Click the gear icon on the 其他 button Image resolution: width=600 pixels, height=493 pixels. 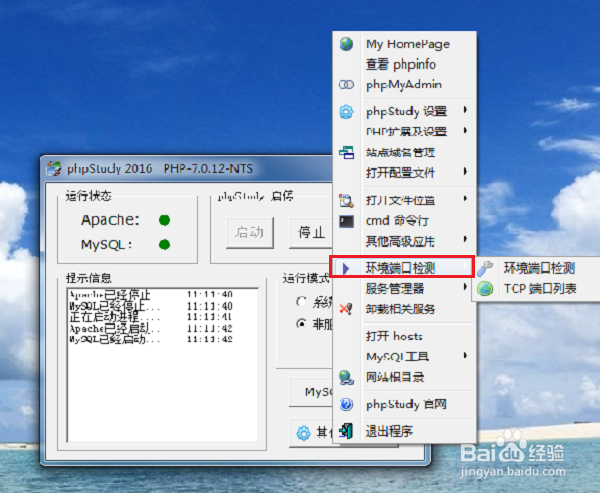pos(303,433)
